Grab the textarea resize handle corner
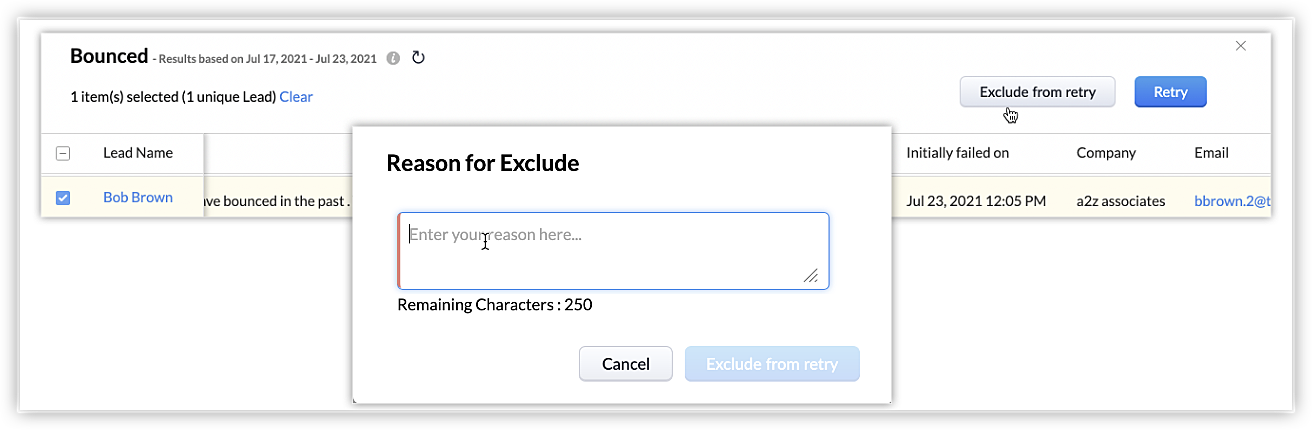This screenshot has height=430, width=1312. pyautogui.click(x=810, y=276)
